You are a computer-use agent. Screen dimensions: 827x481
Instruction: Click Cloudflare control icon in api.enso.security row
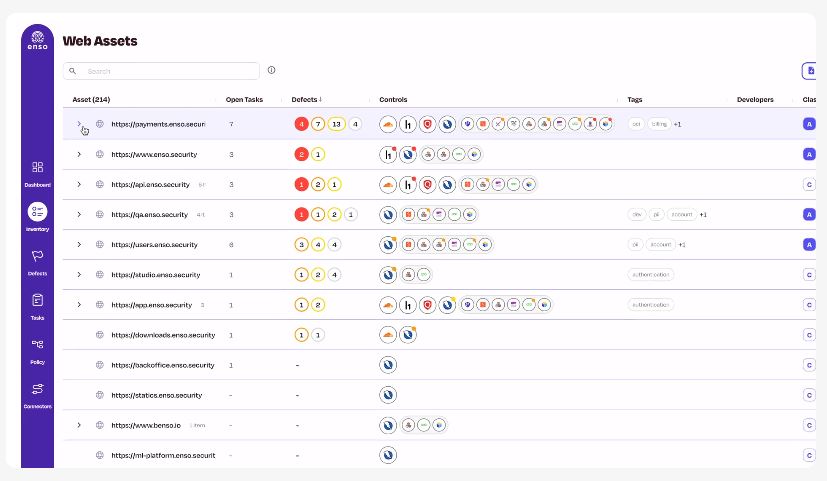[x=388, y=184]
